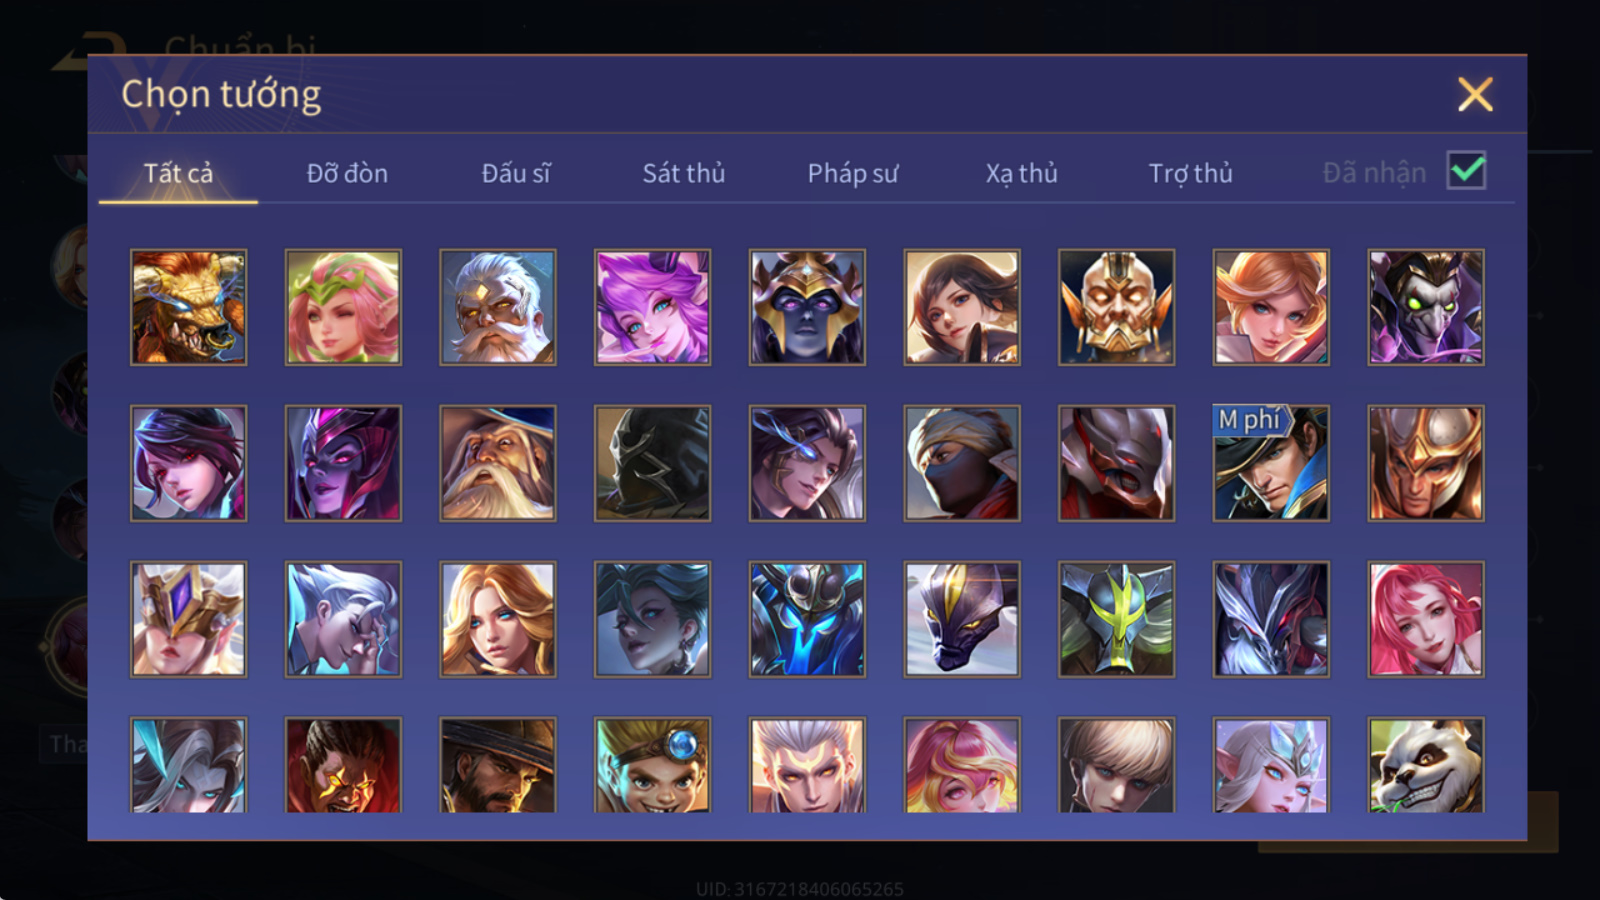Choose the goggles-wearing boy hero
This screenshot has width=1600, height=900.
[652, 765]
